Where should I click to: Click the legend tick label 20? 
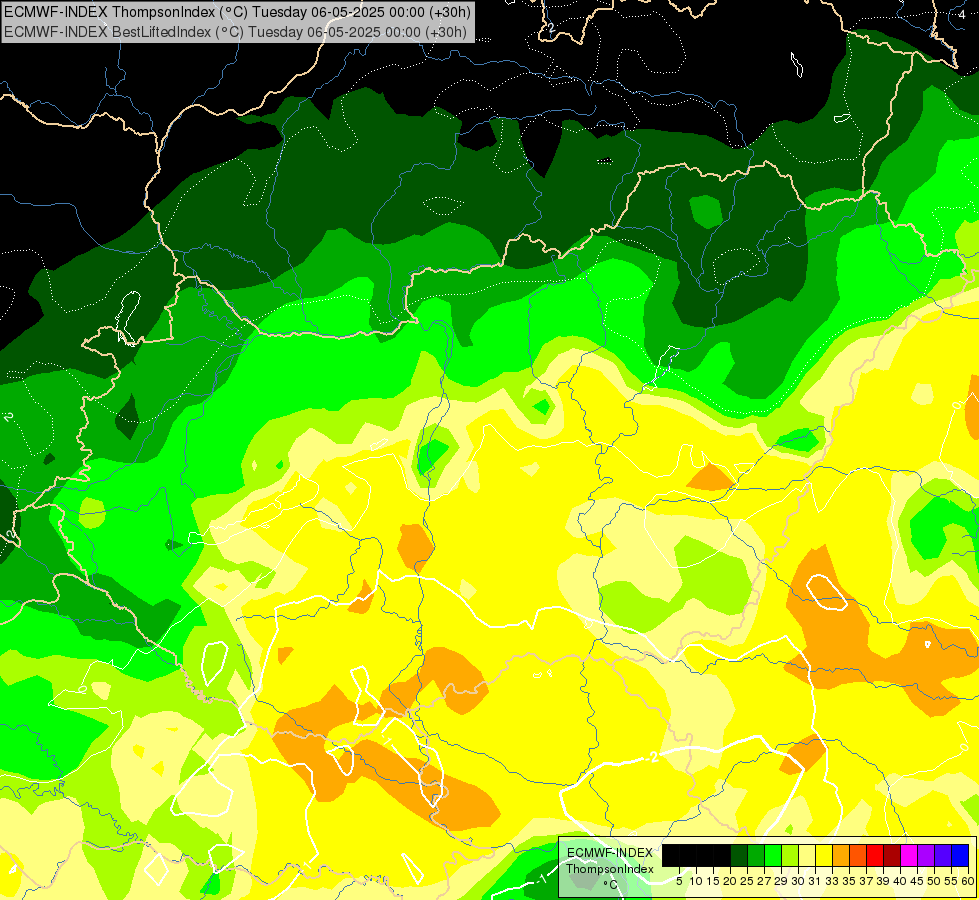[x=730, y=881]
